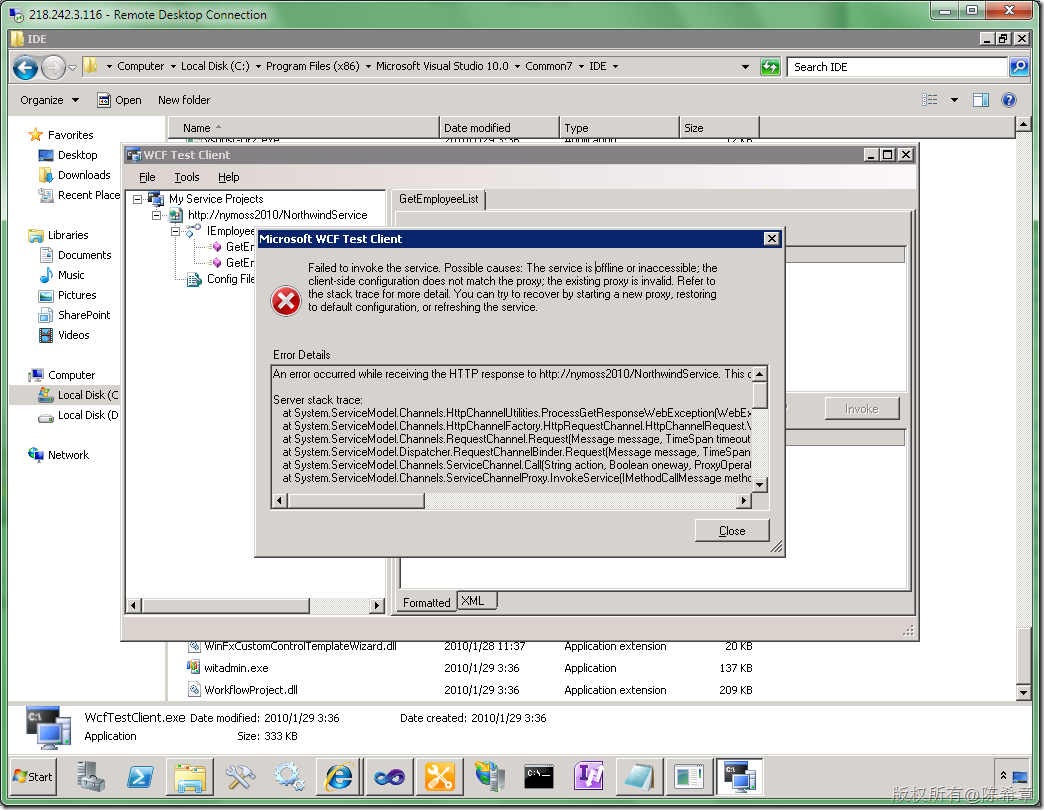1044x810 pixels.
Task: Collapse the NorthwindService URL tree node
Action: tap(156, 215)
